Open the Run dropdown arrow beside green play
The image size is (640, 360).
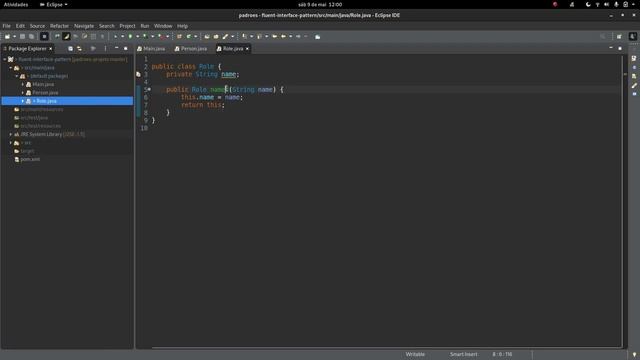[137, 37]
